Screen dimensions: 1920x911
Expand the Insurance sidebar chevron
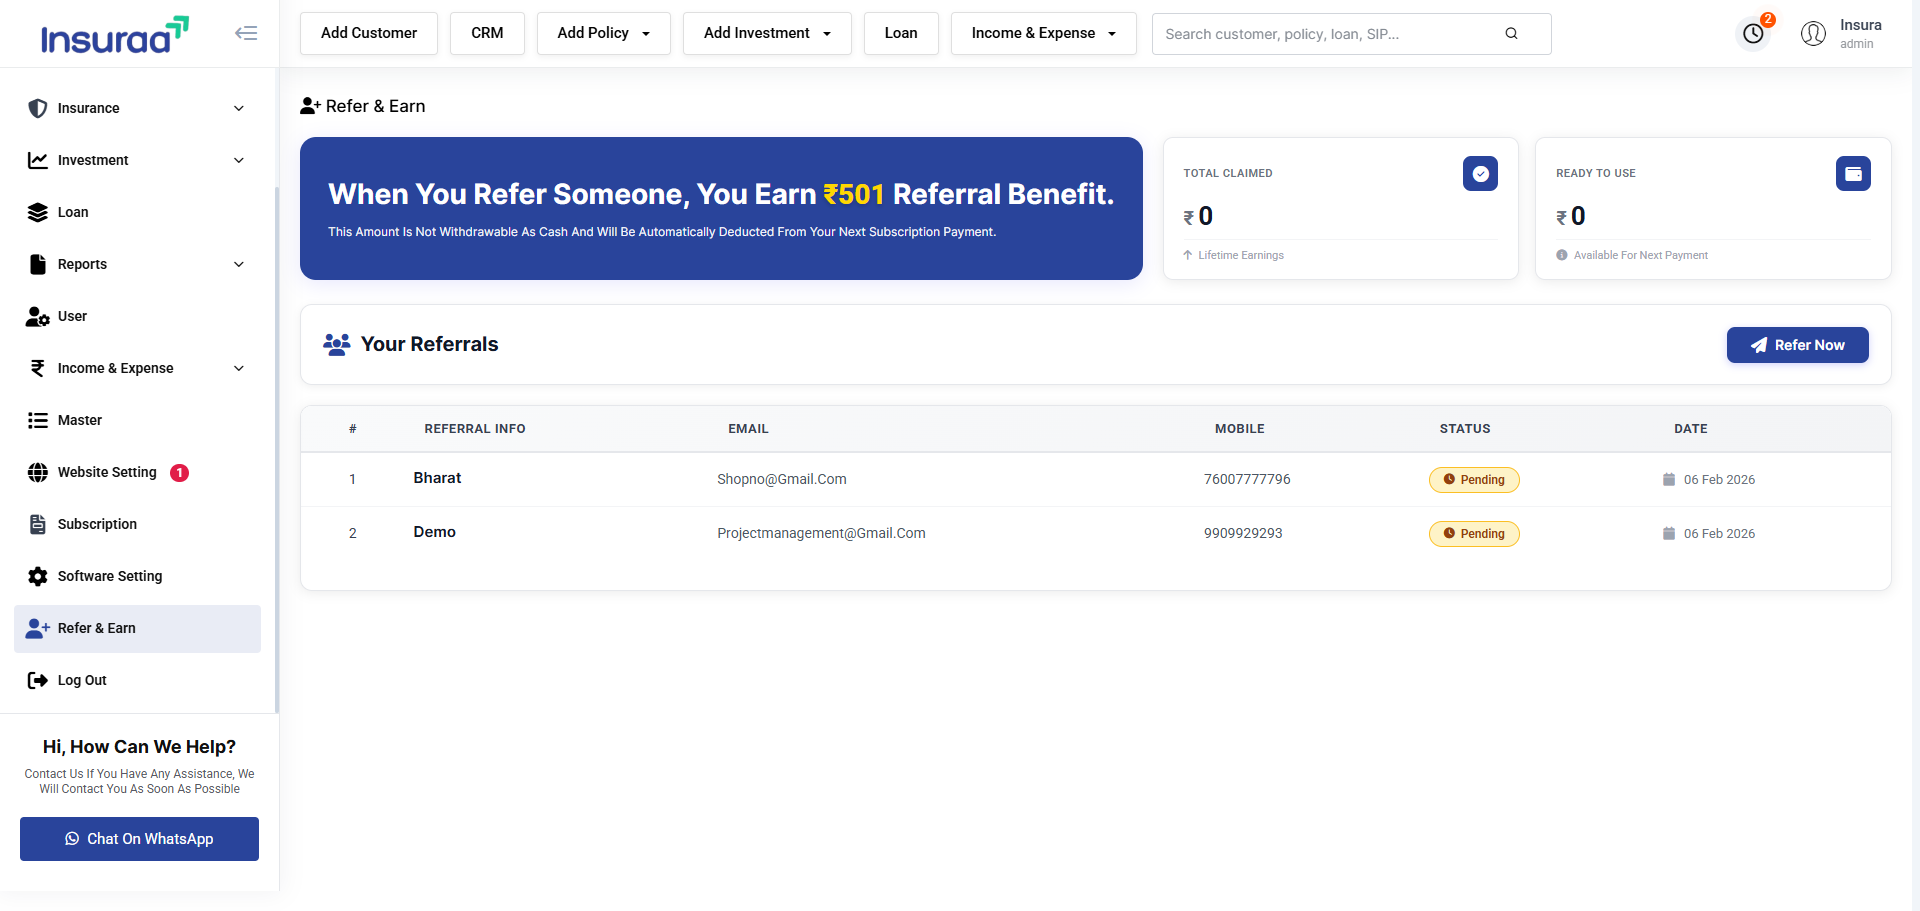[239, 108]
